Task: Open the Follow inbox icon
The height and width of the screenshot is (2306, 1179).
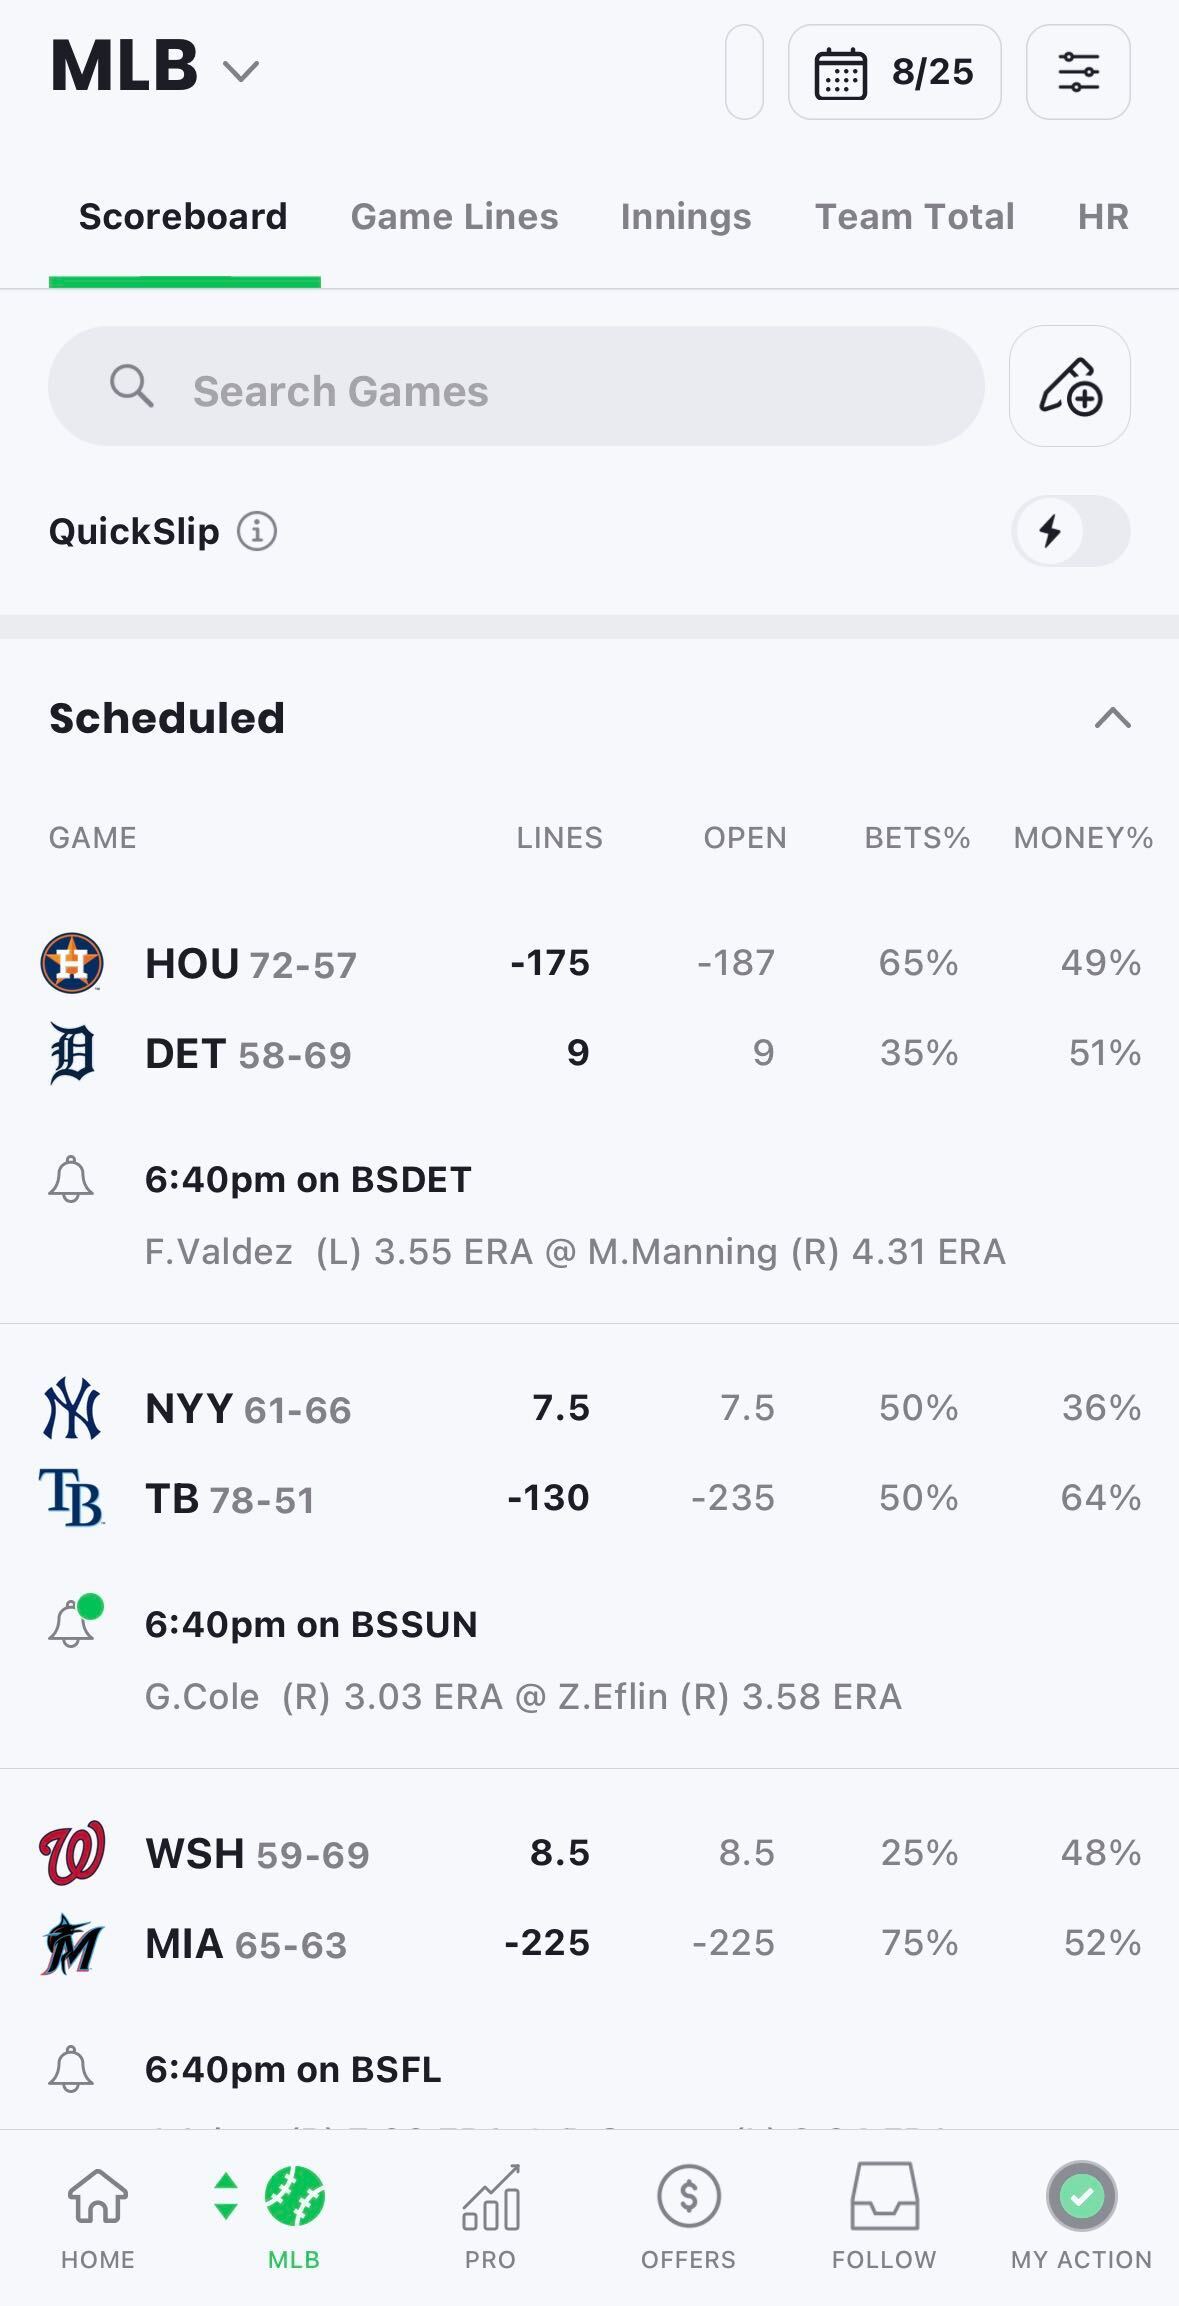Action: 884,2215
